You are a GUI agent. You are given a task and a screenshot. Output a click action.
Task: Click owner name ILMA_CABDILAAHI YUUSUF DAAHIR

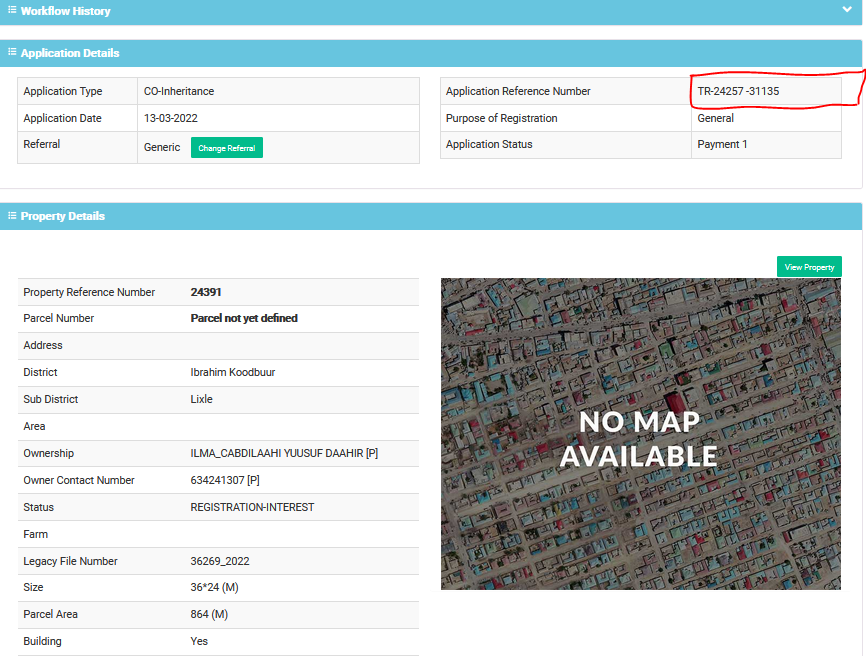(277, 453)
